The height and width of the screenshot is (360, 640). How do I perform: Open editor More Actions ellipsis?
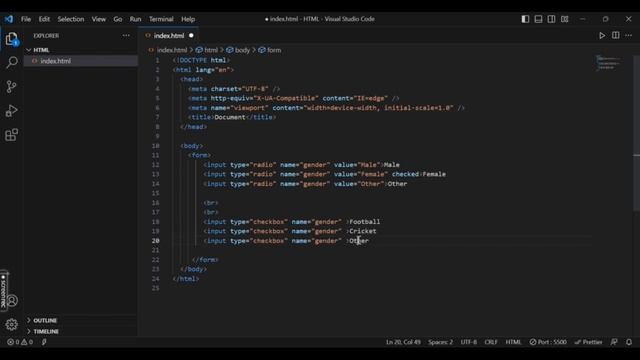(x=629, y=36)
